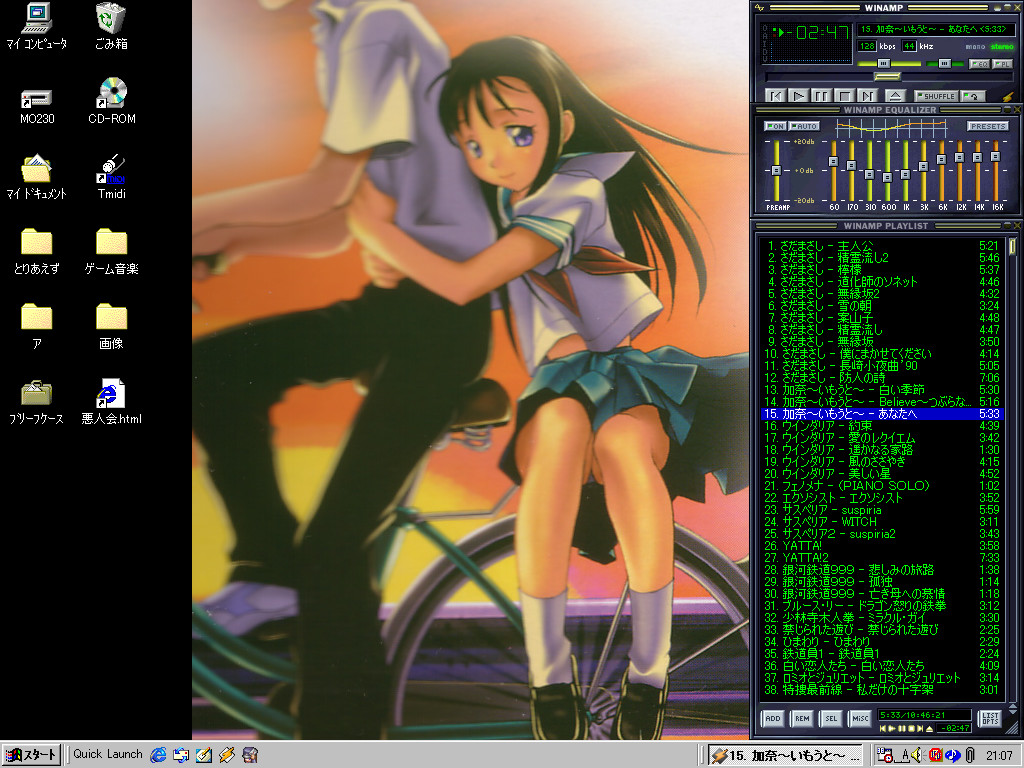Screen dimensions: 1024x768
Task: Select playlist track 26. YATTA!
Action: pyautogui.click(x=881, y=545)
